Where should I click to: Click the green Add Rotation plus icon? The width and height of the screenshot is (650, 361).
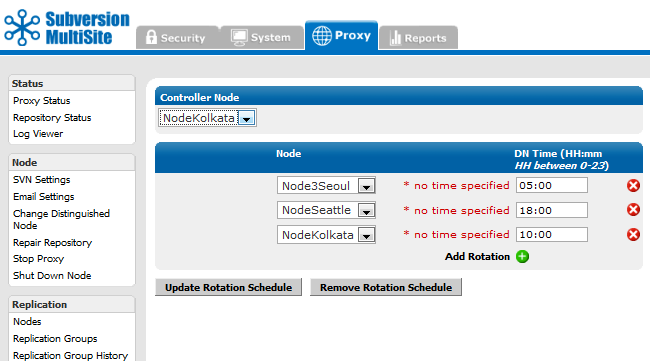(x=522, y=257)
